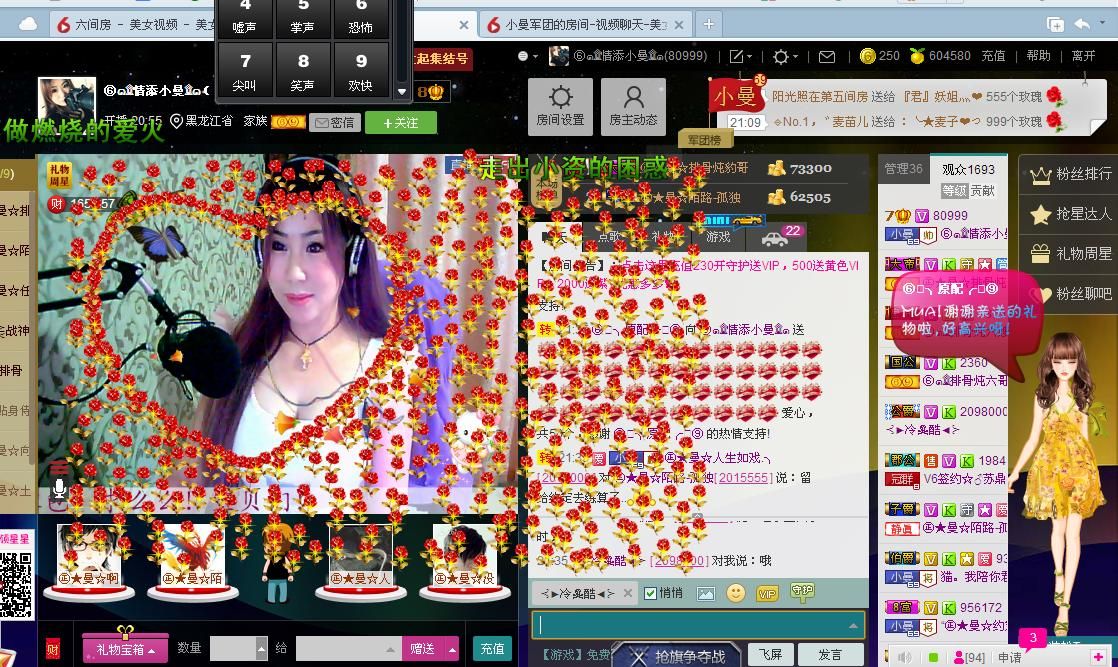
Task: Click the green +关注 follow button
Action: pyautogui.click(x=401, y=122)
